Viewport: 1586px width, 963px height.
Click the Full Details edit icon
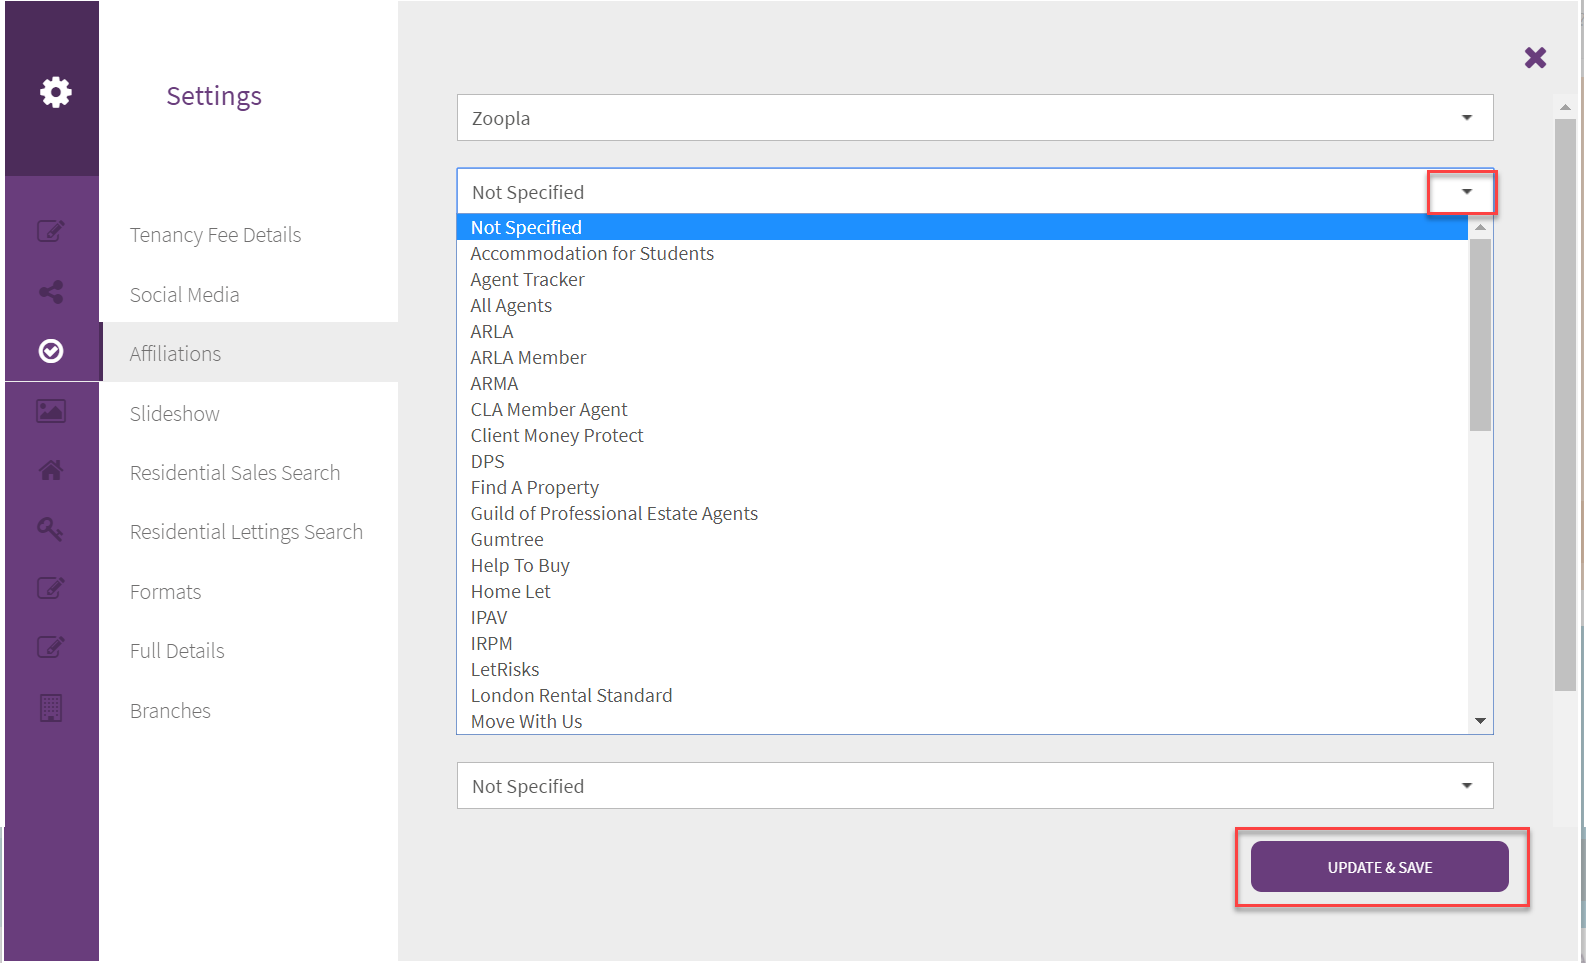click(51, 647)
